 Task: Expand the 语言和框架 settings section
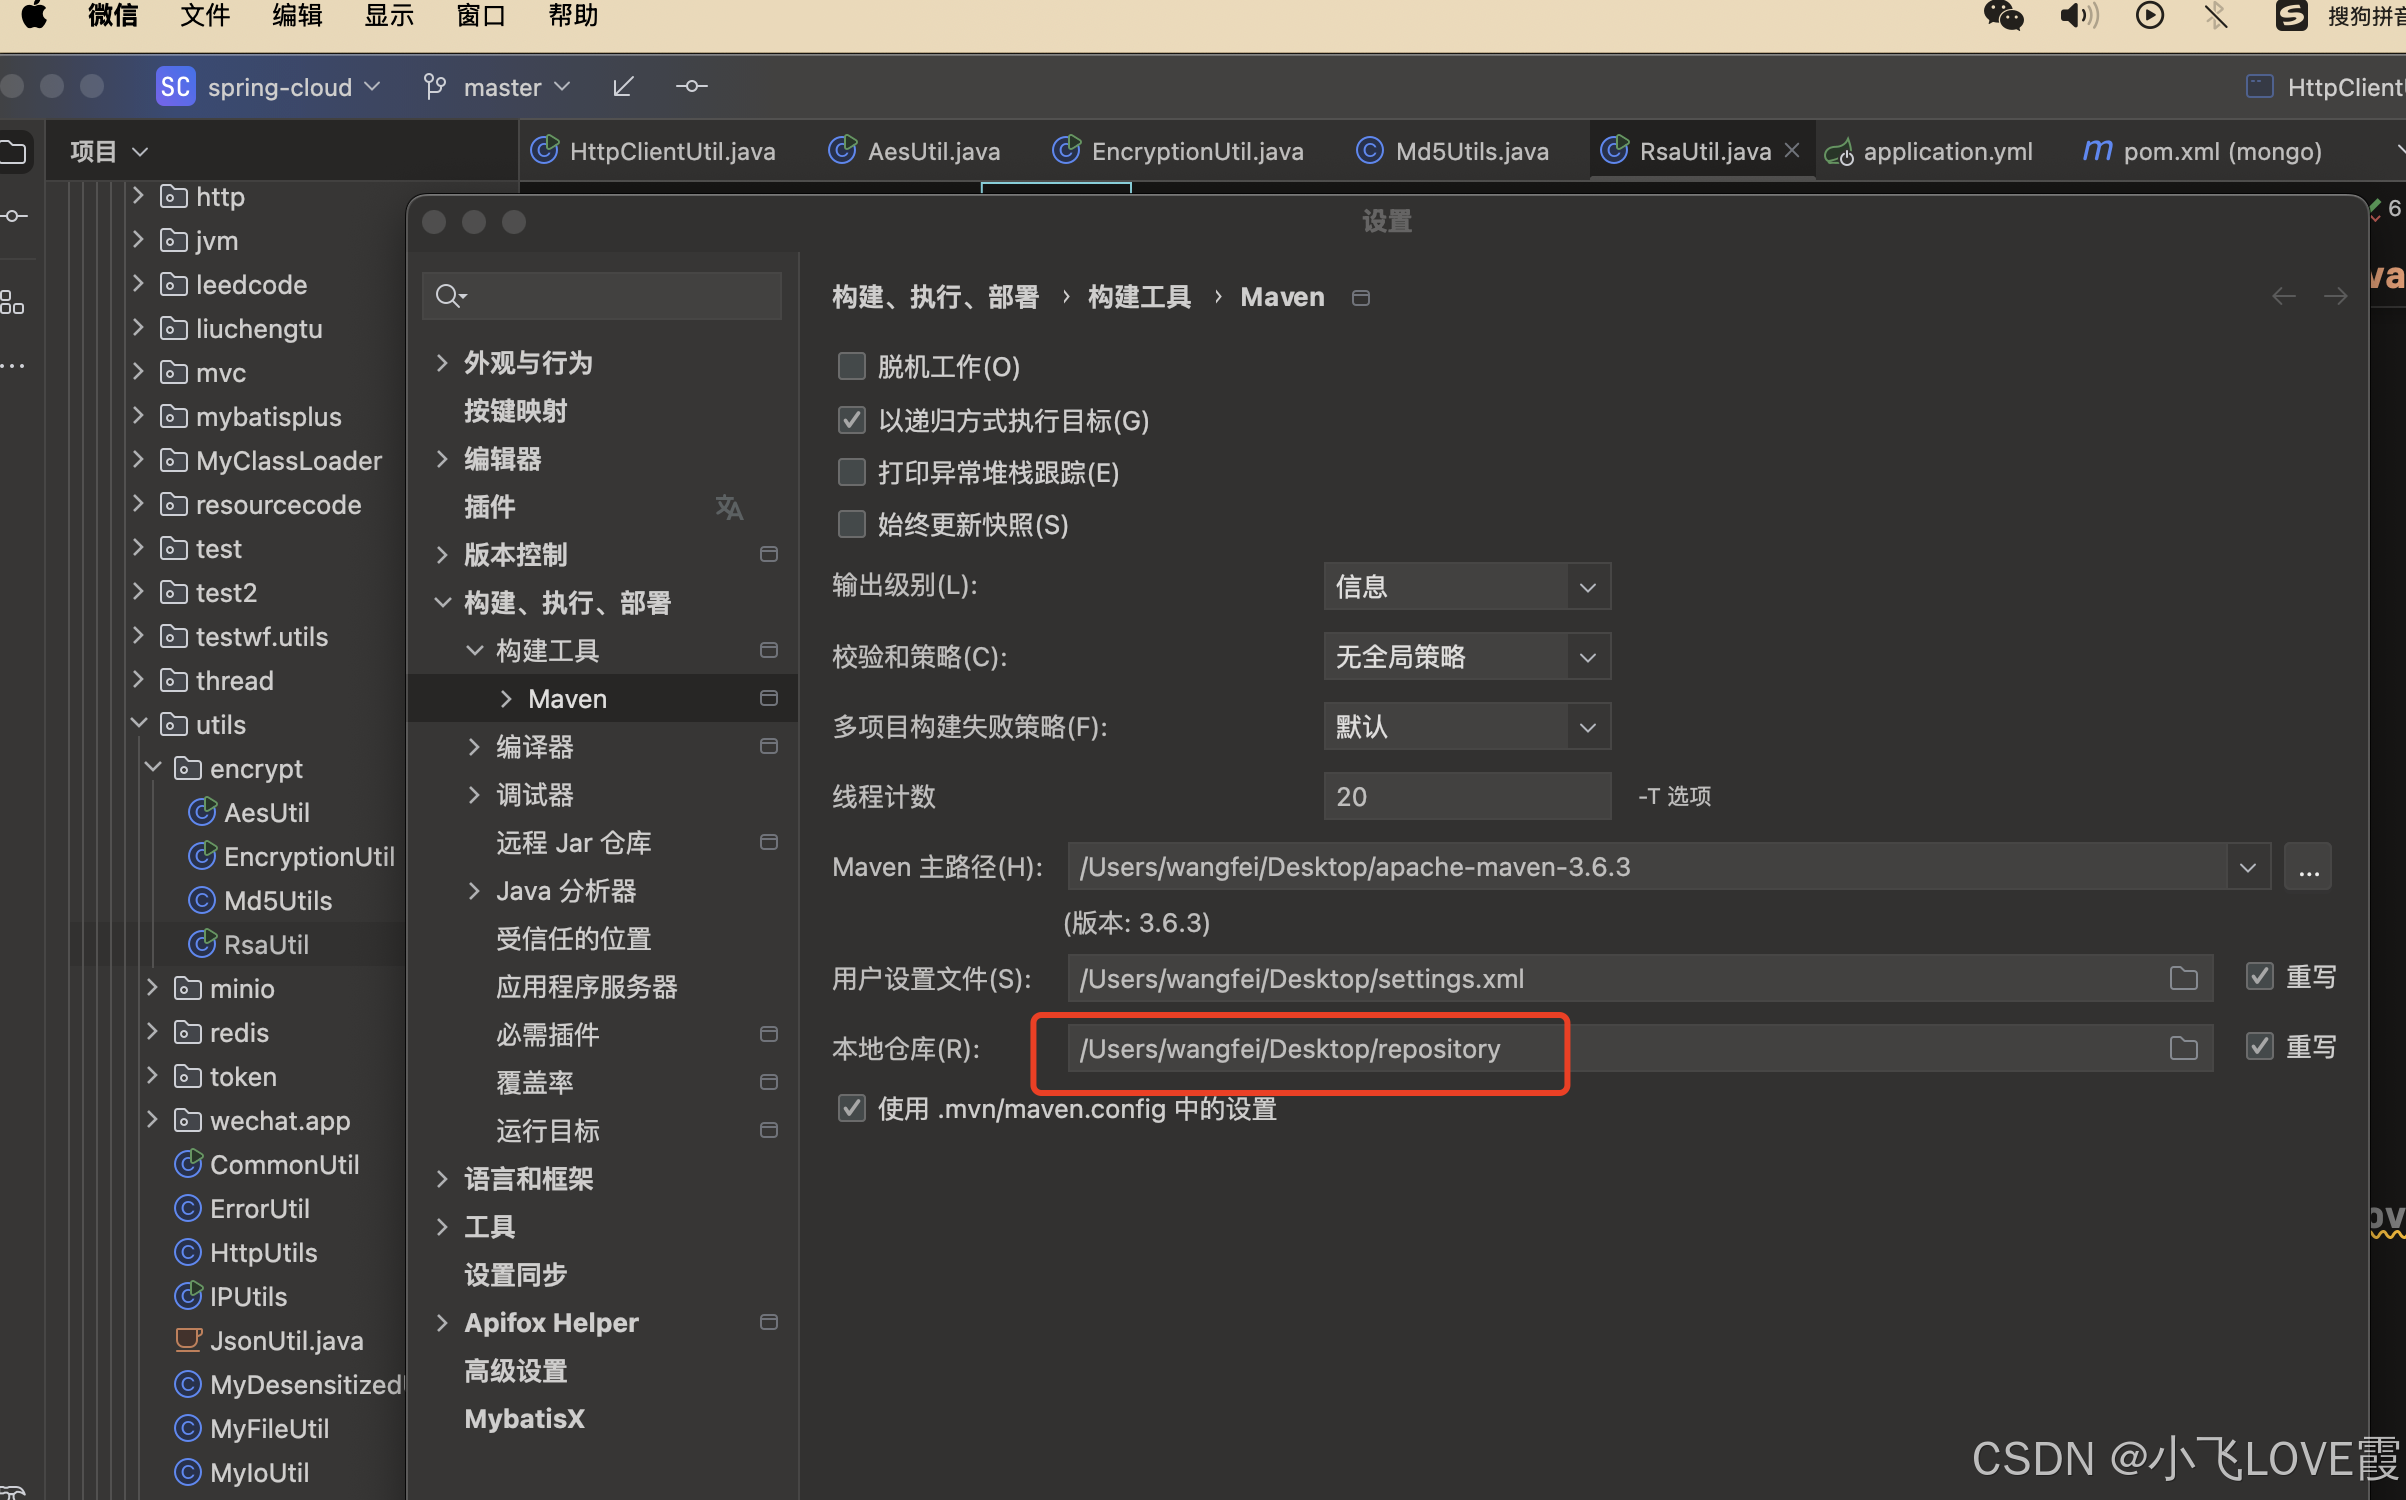pyautogui.click(x=442, y=1179)
